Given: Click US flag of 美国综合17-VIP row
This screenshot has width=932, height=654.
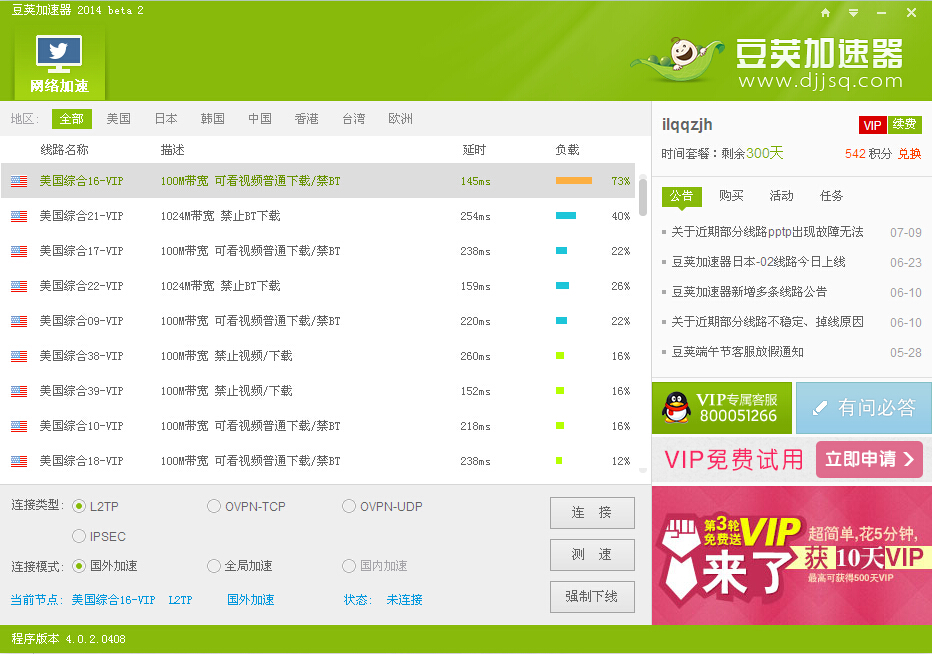Looking at the screenshot, I should (x=19, y=251).
